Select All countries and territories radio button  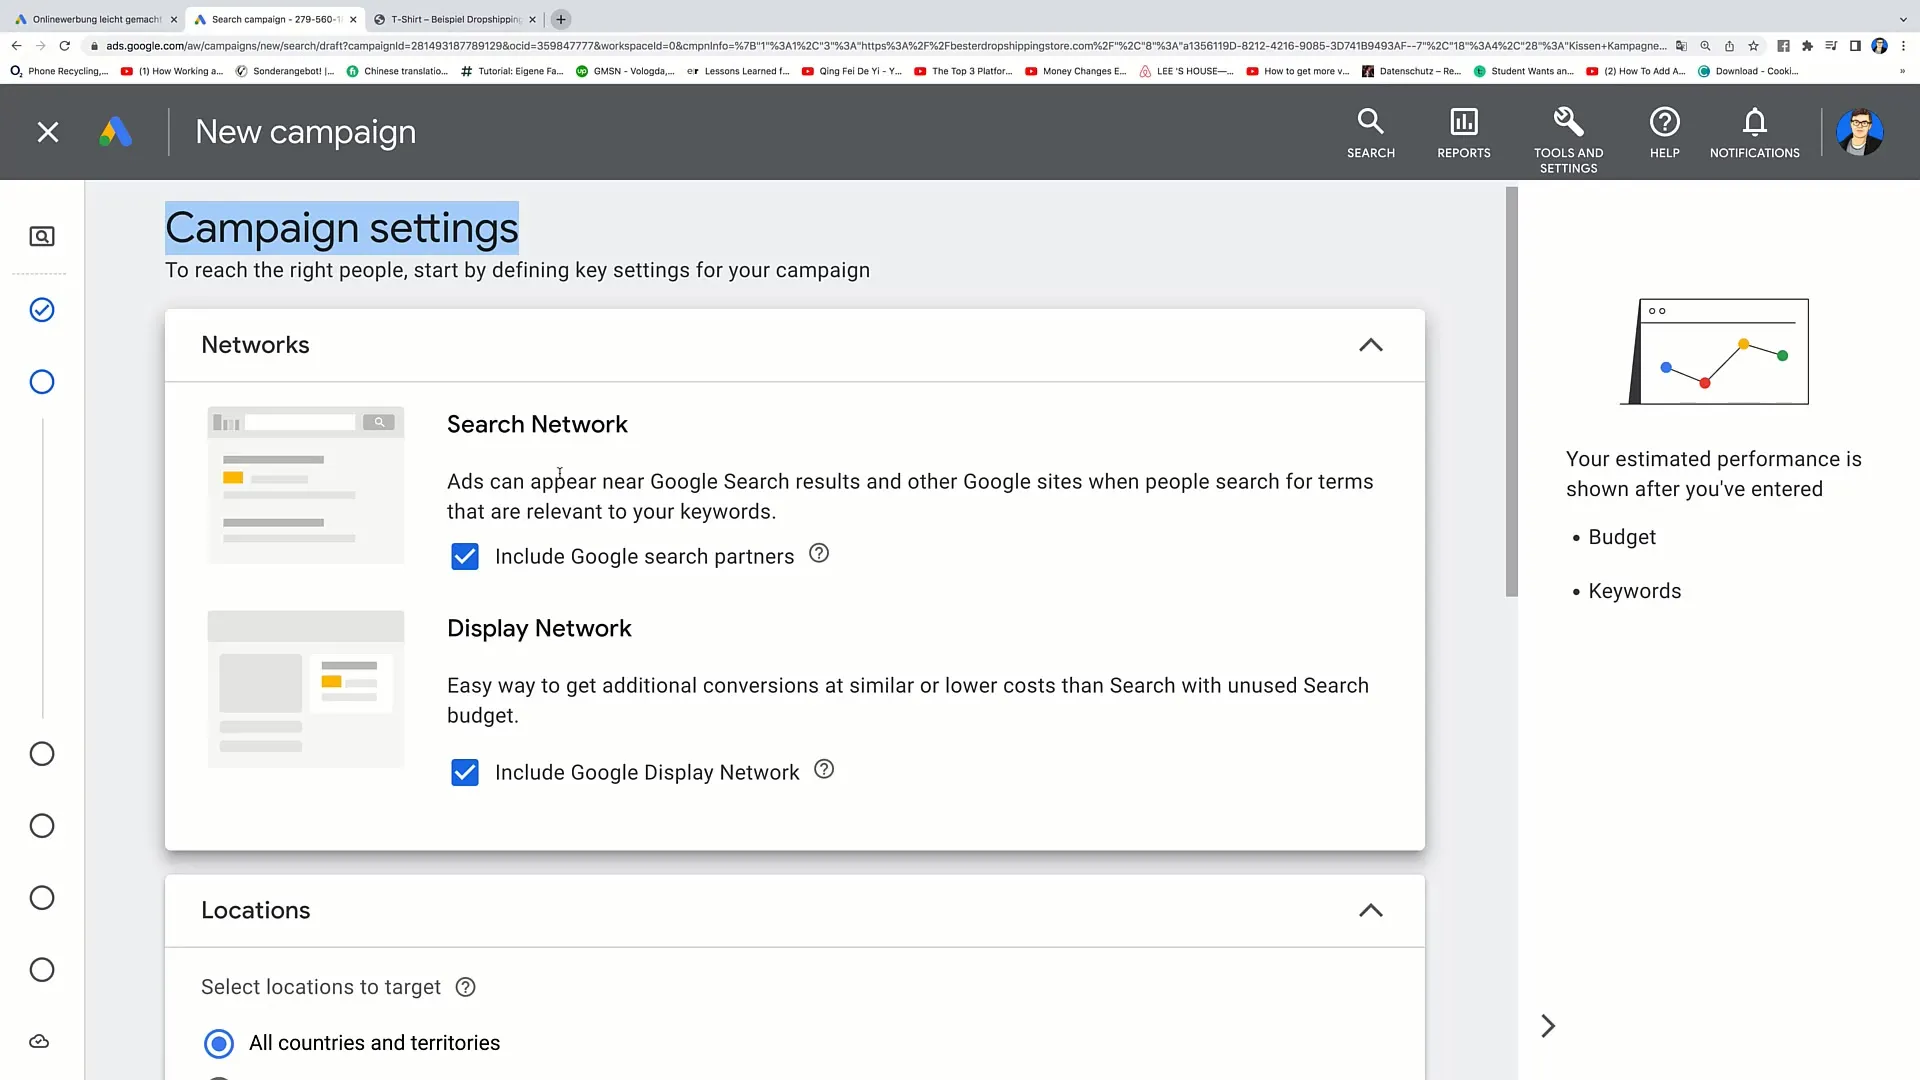pyautogui.click(x=219, y=1043)
